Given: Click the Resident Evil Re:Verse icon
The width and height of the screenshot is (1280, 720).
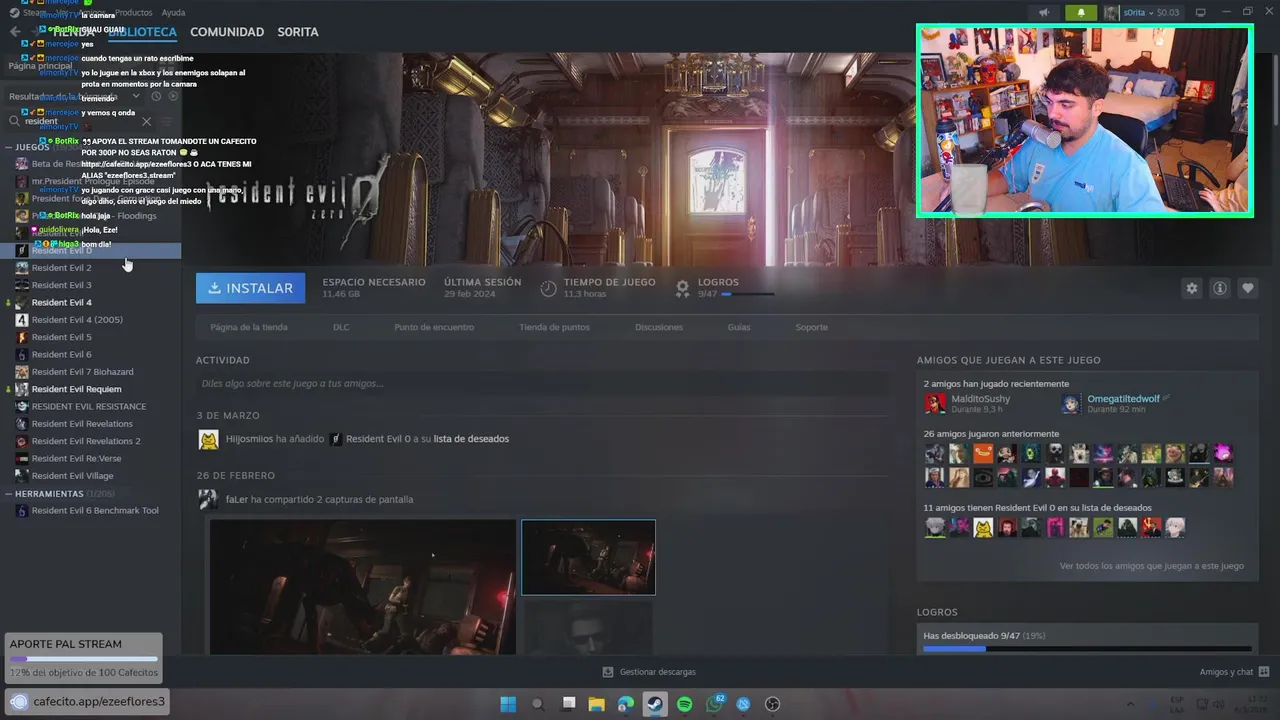Looking at the screenshot, I should pyautogui.click(x=22, y=458).
